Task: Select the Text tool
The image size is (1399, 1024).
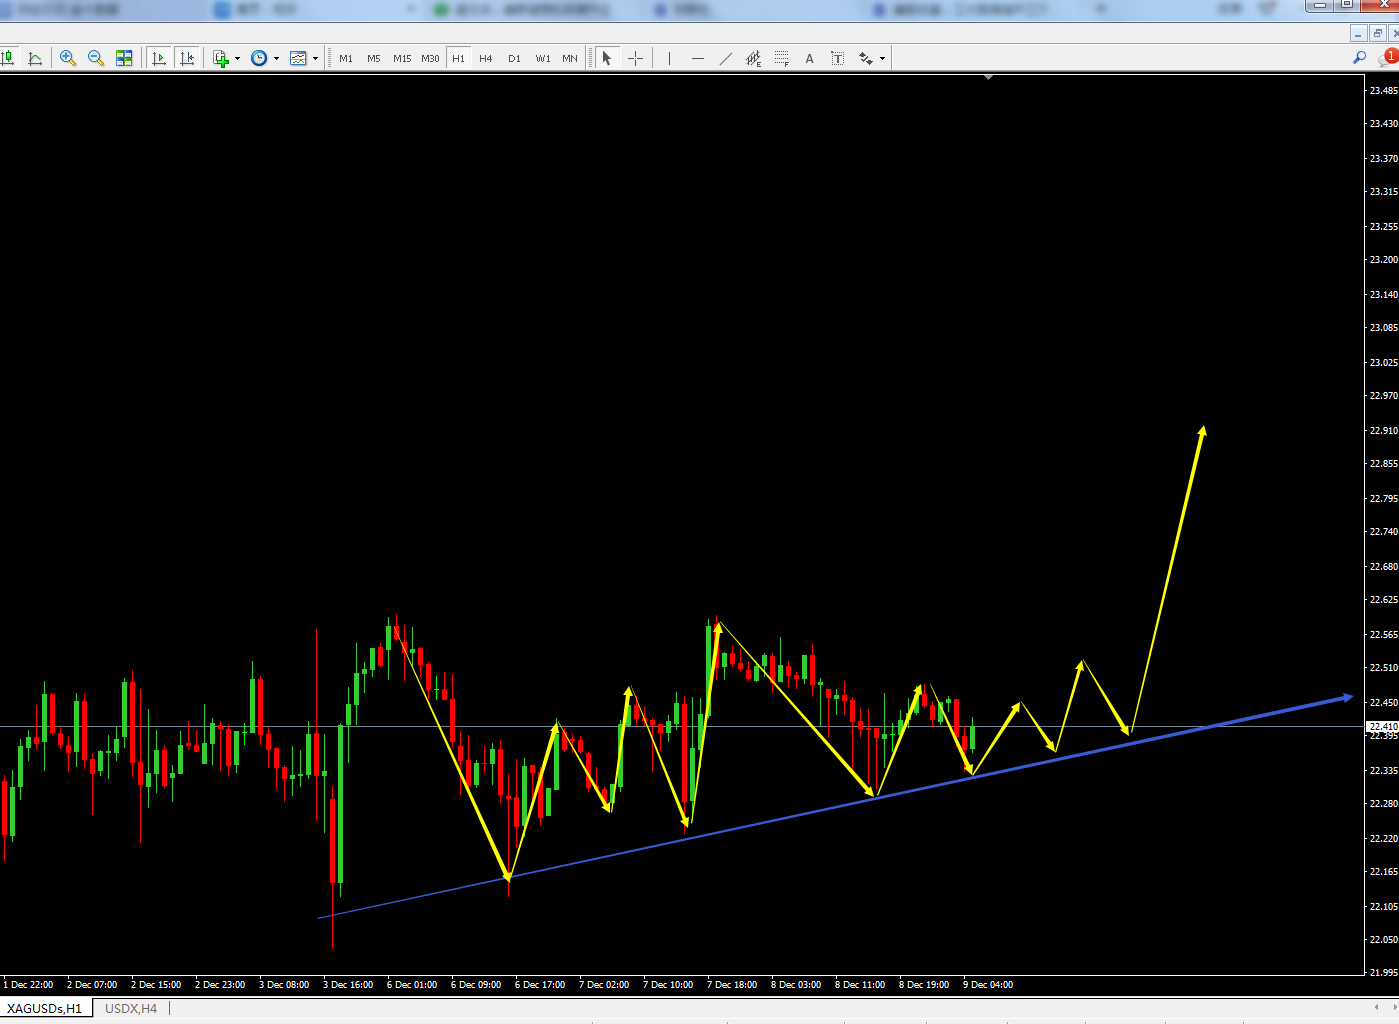Action: coord(809,58)
